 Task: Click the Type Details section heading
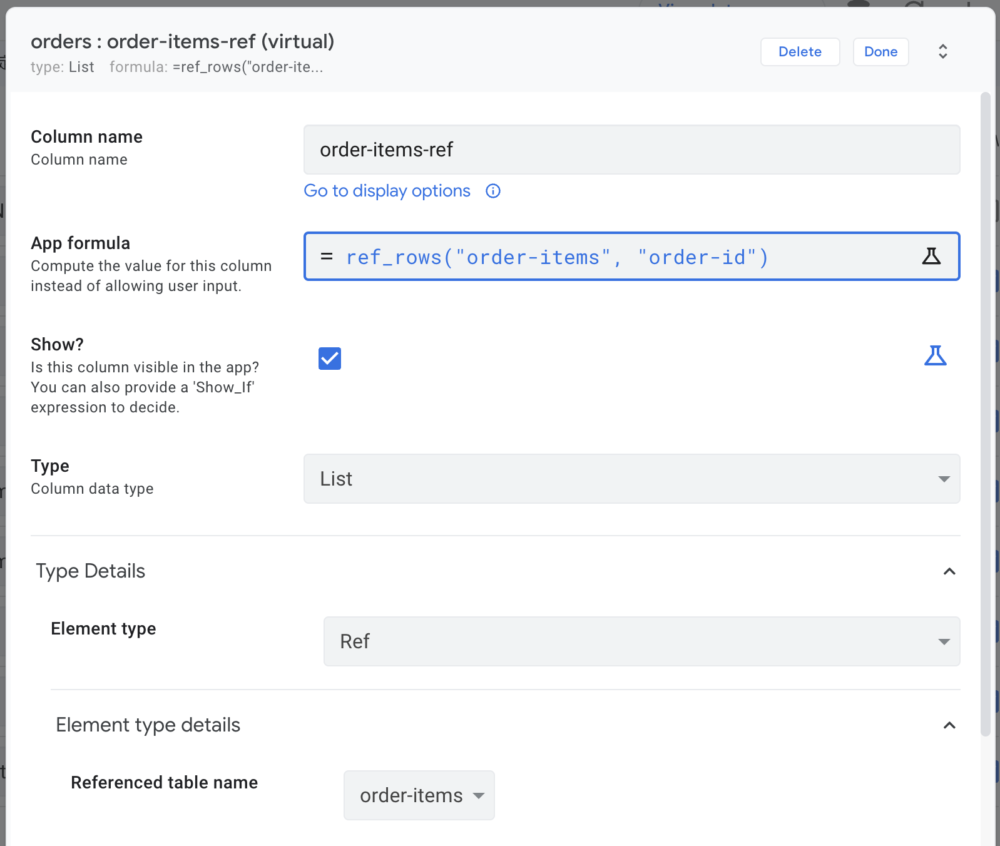tap(91, 571)
